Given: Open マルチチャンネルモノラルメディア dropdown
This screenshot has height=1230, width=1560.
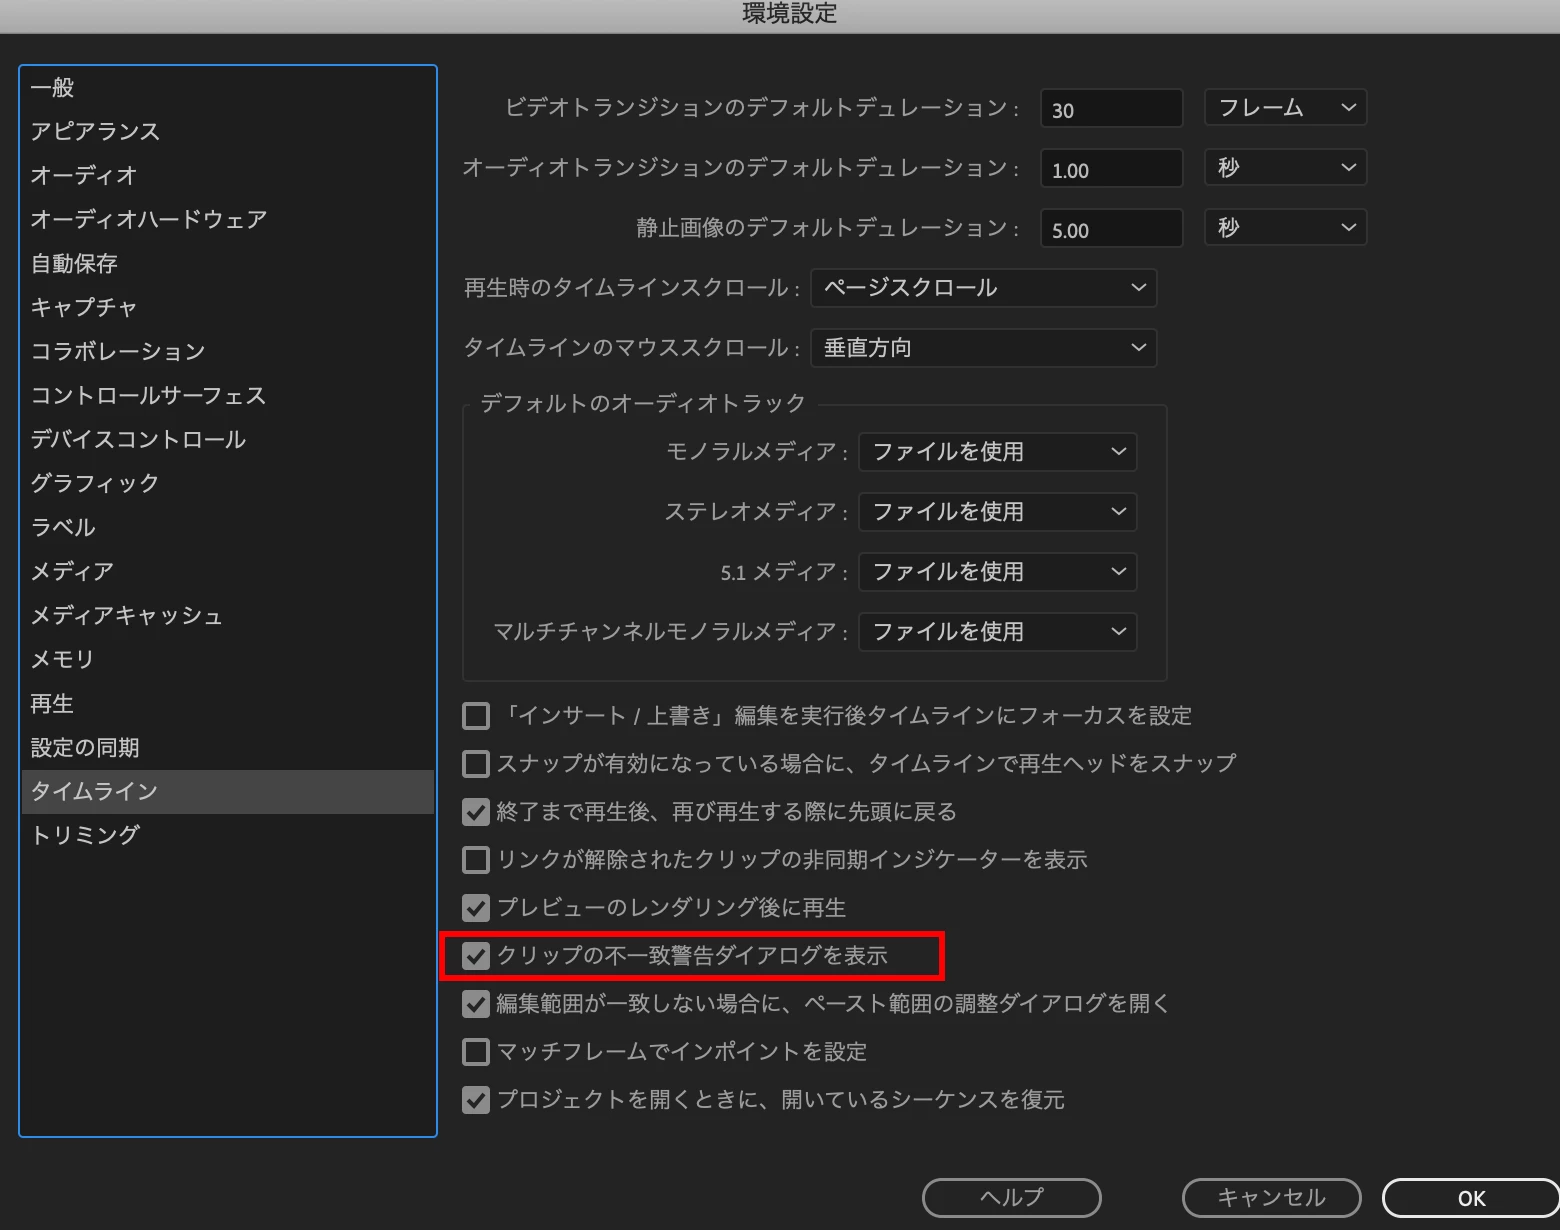Looking at the screenshot, I should (x=998, y=632).
